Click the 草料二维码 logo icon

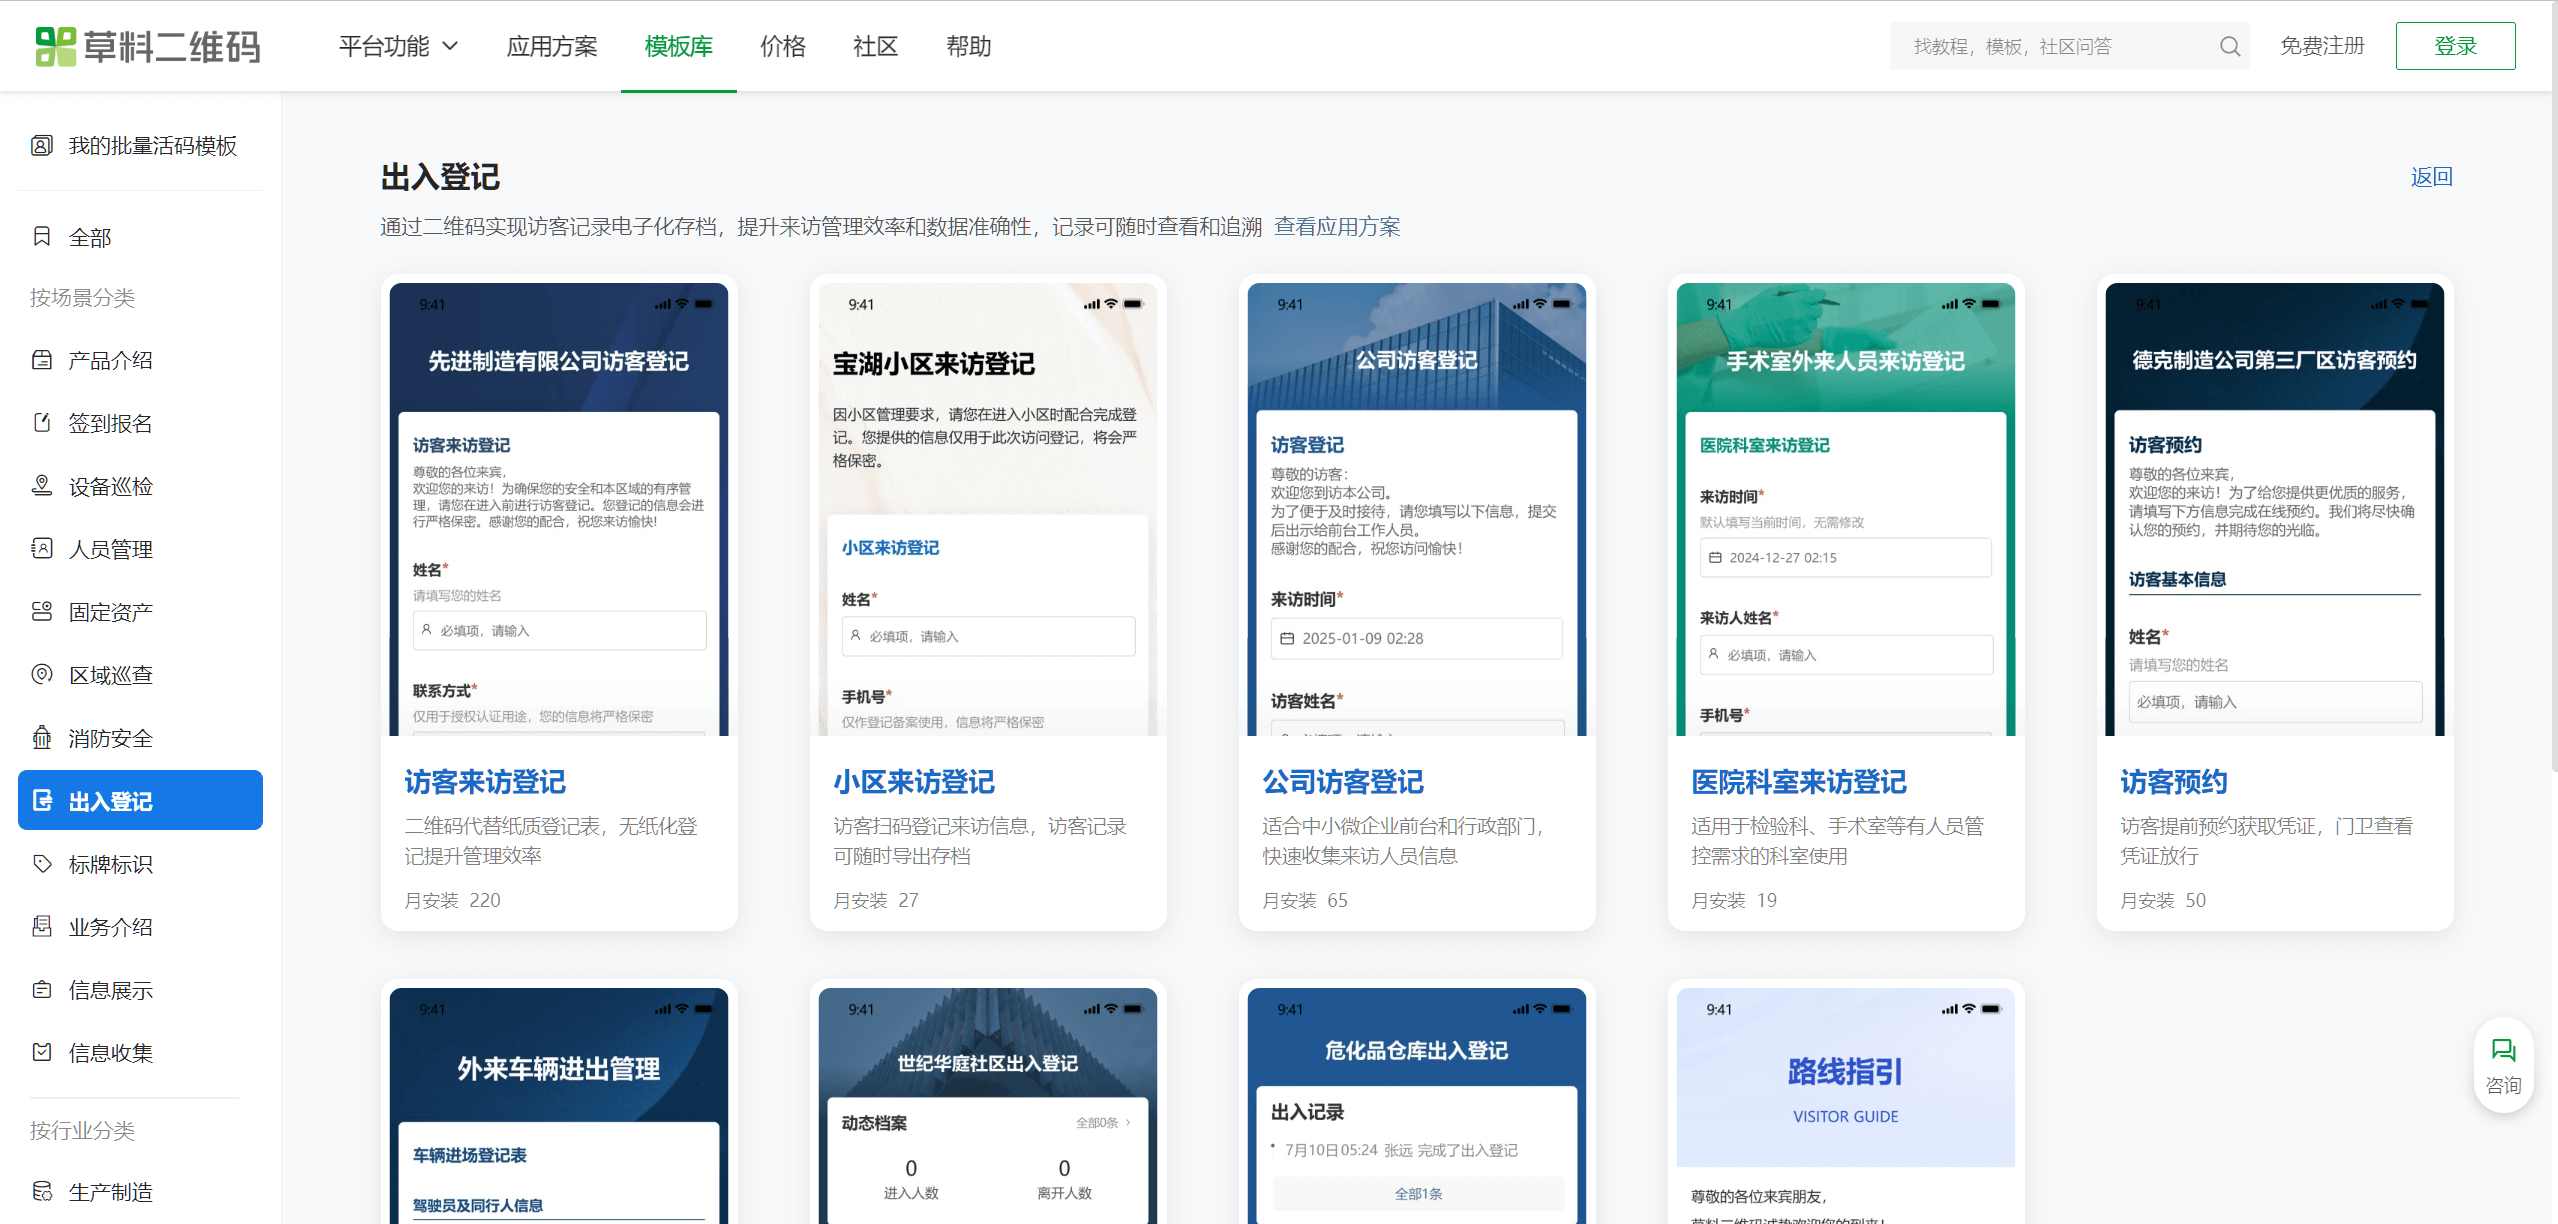(56, 46)
